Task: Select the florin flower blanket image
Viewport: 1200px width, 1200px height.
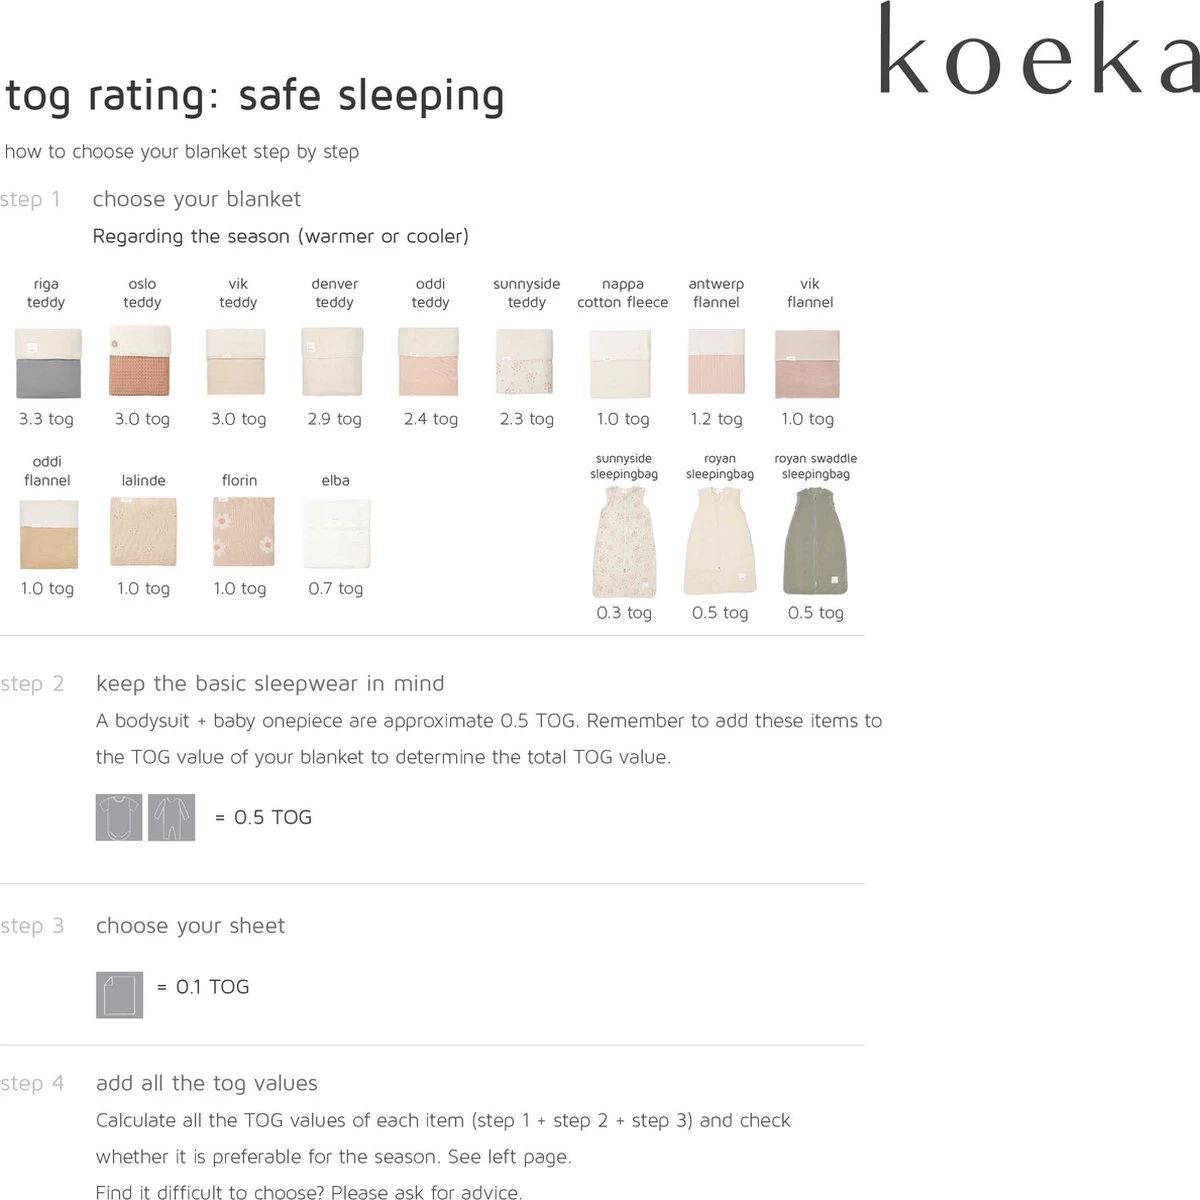Action: pos(239,532)
